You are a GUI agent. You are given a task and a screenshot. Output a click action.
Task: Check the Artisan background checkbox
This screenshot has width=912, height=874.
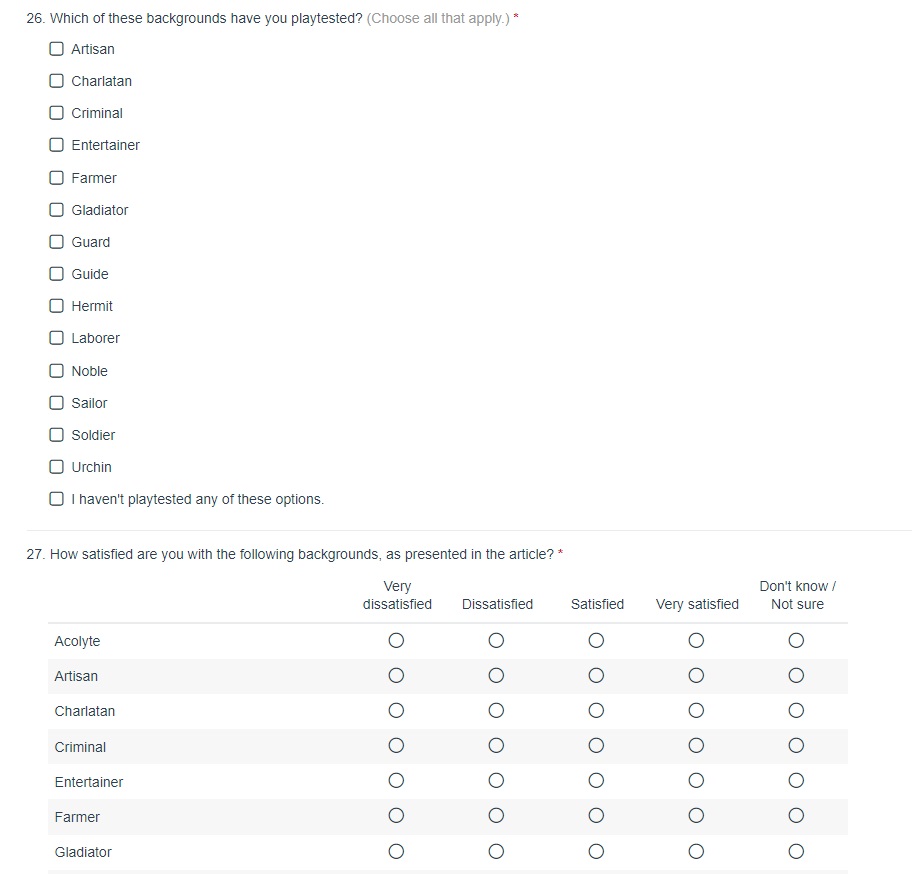point(57,49)
